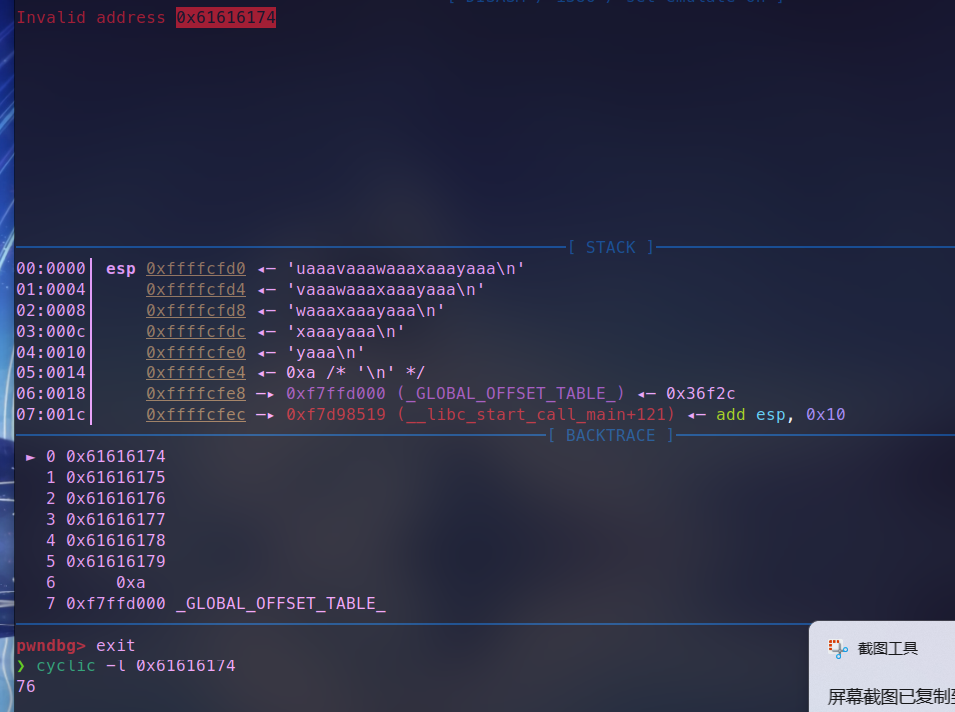Screen dimensions: 955x712
Task: Click the 'add esp, 0x10' instruction
Action: tap(781, 415)
